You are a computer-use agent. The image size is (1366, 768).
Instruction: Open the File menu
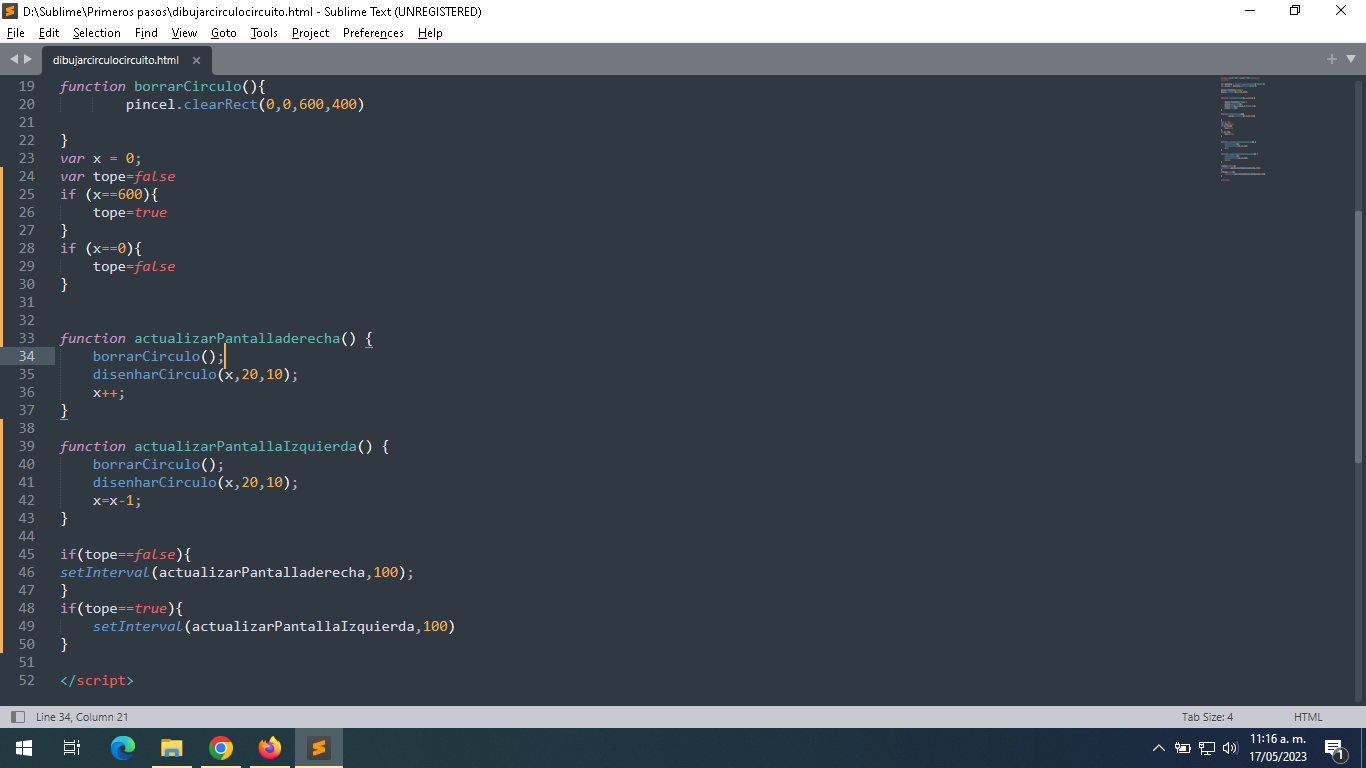[x=15, y=33]
